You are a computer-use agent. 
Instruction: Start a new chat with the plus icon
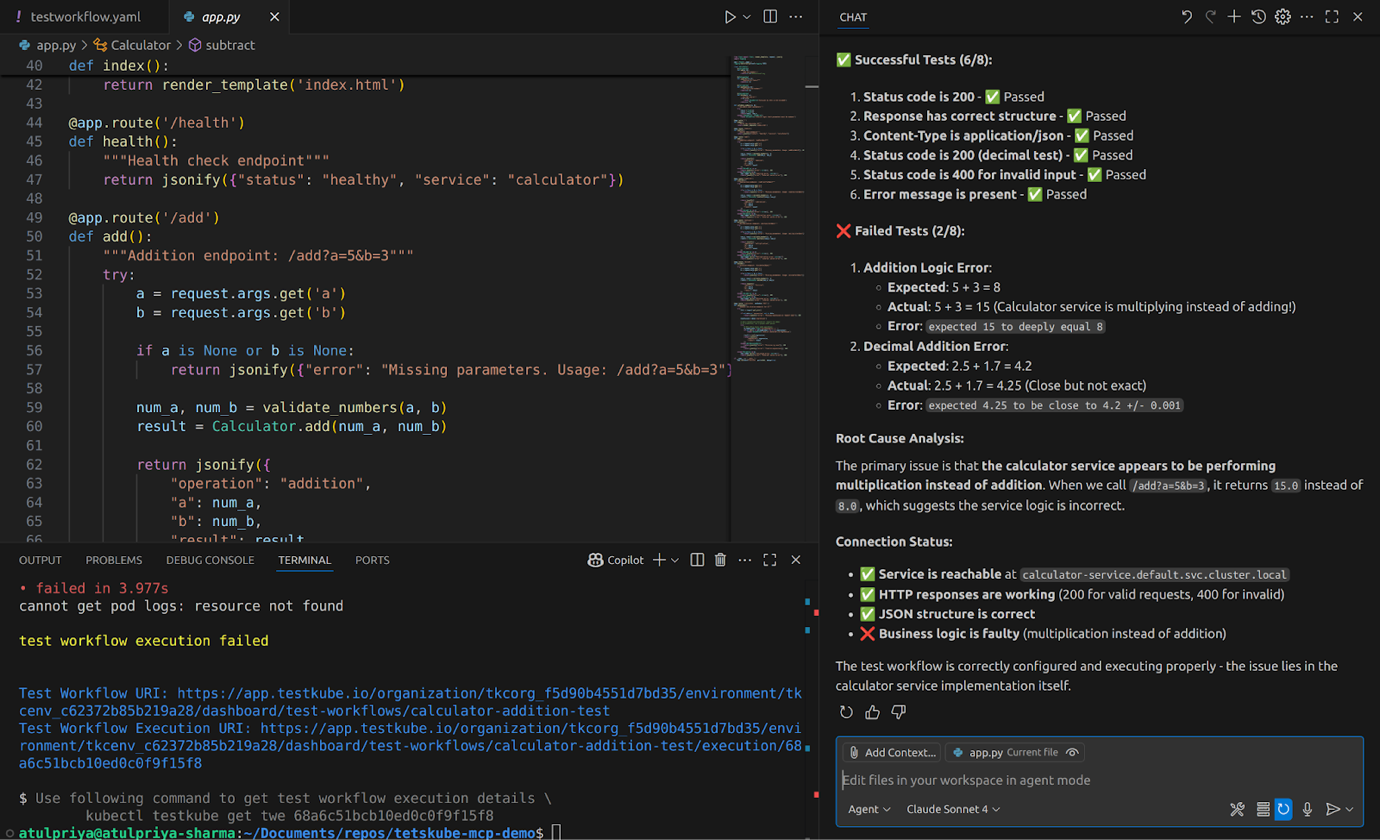pyautogui.click(x=1234, y=17)
